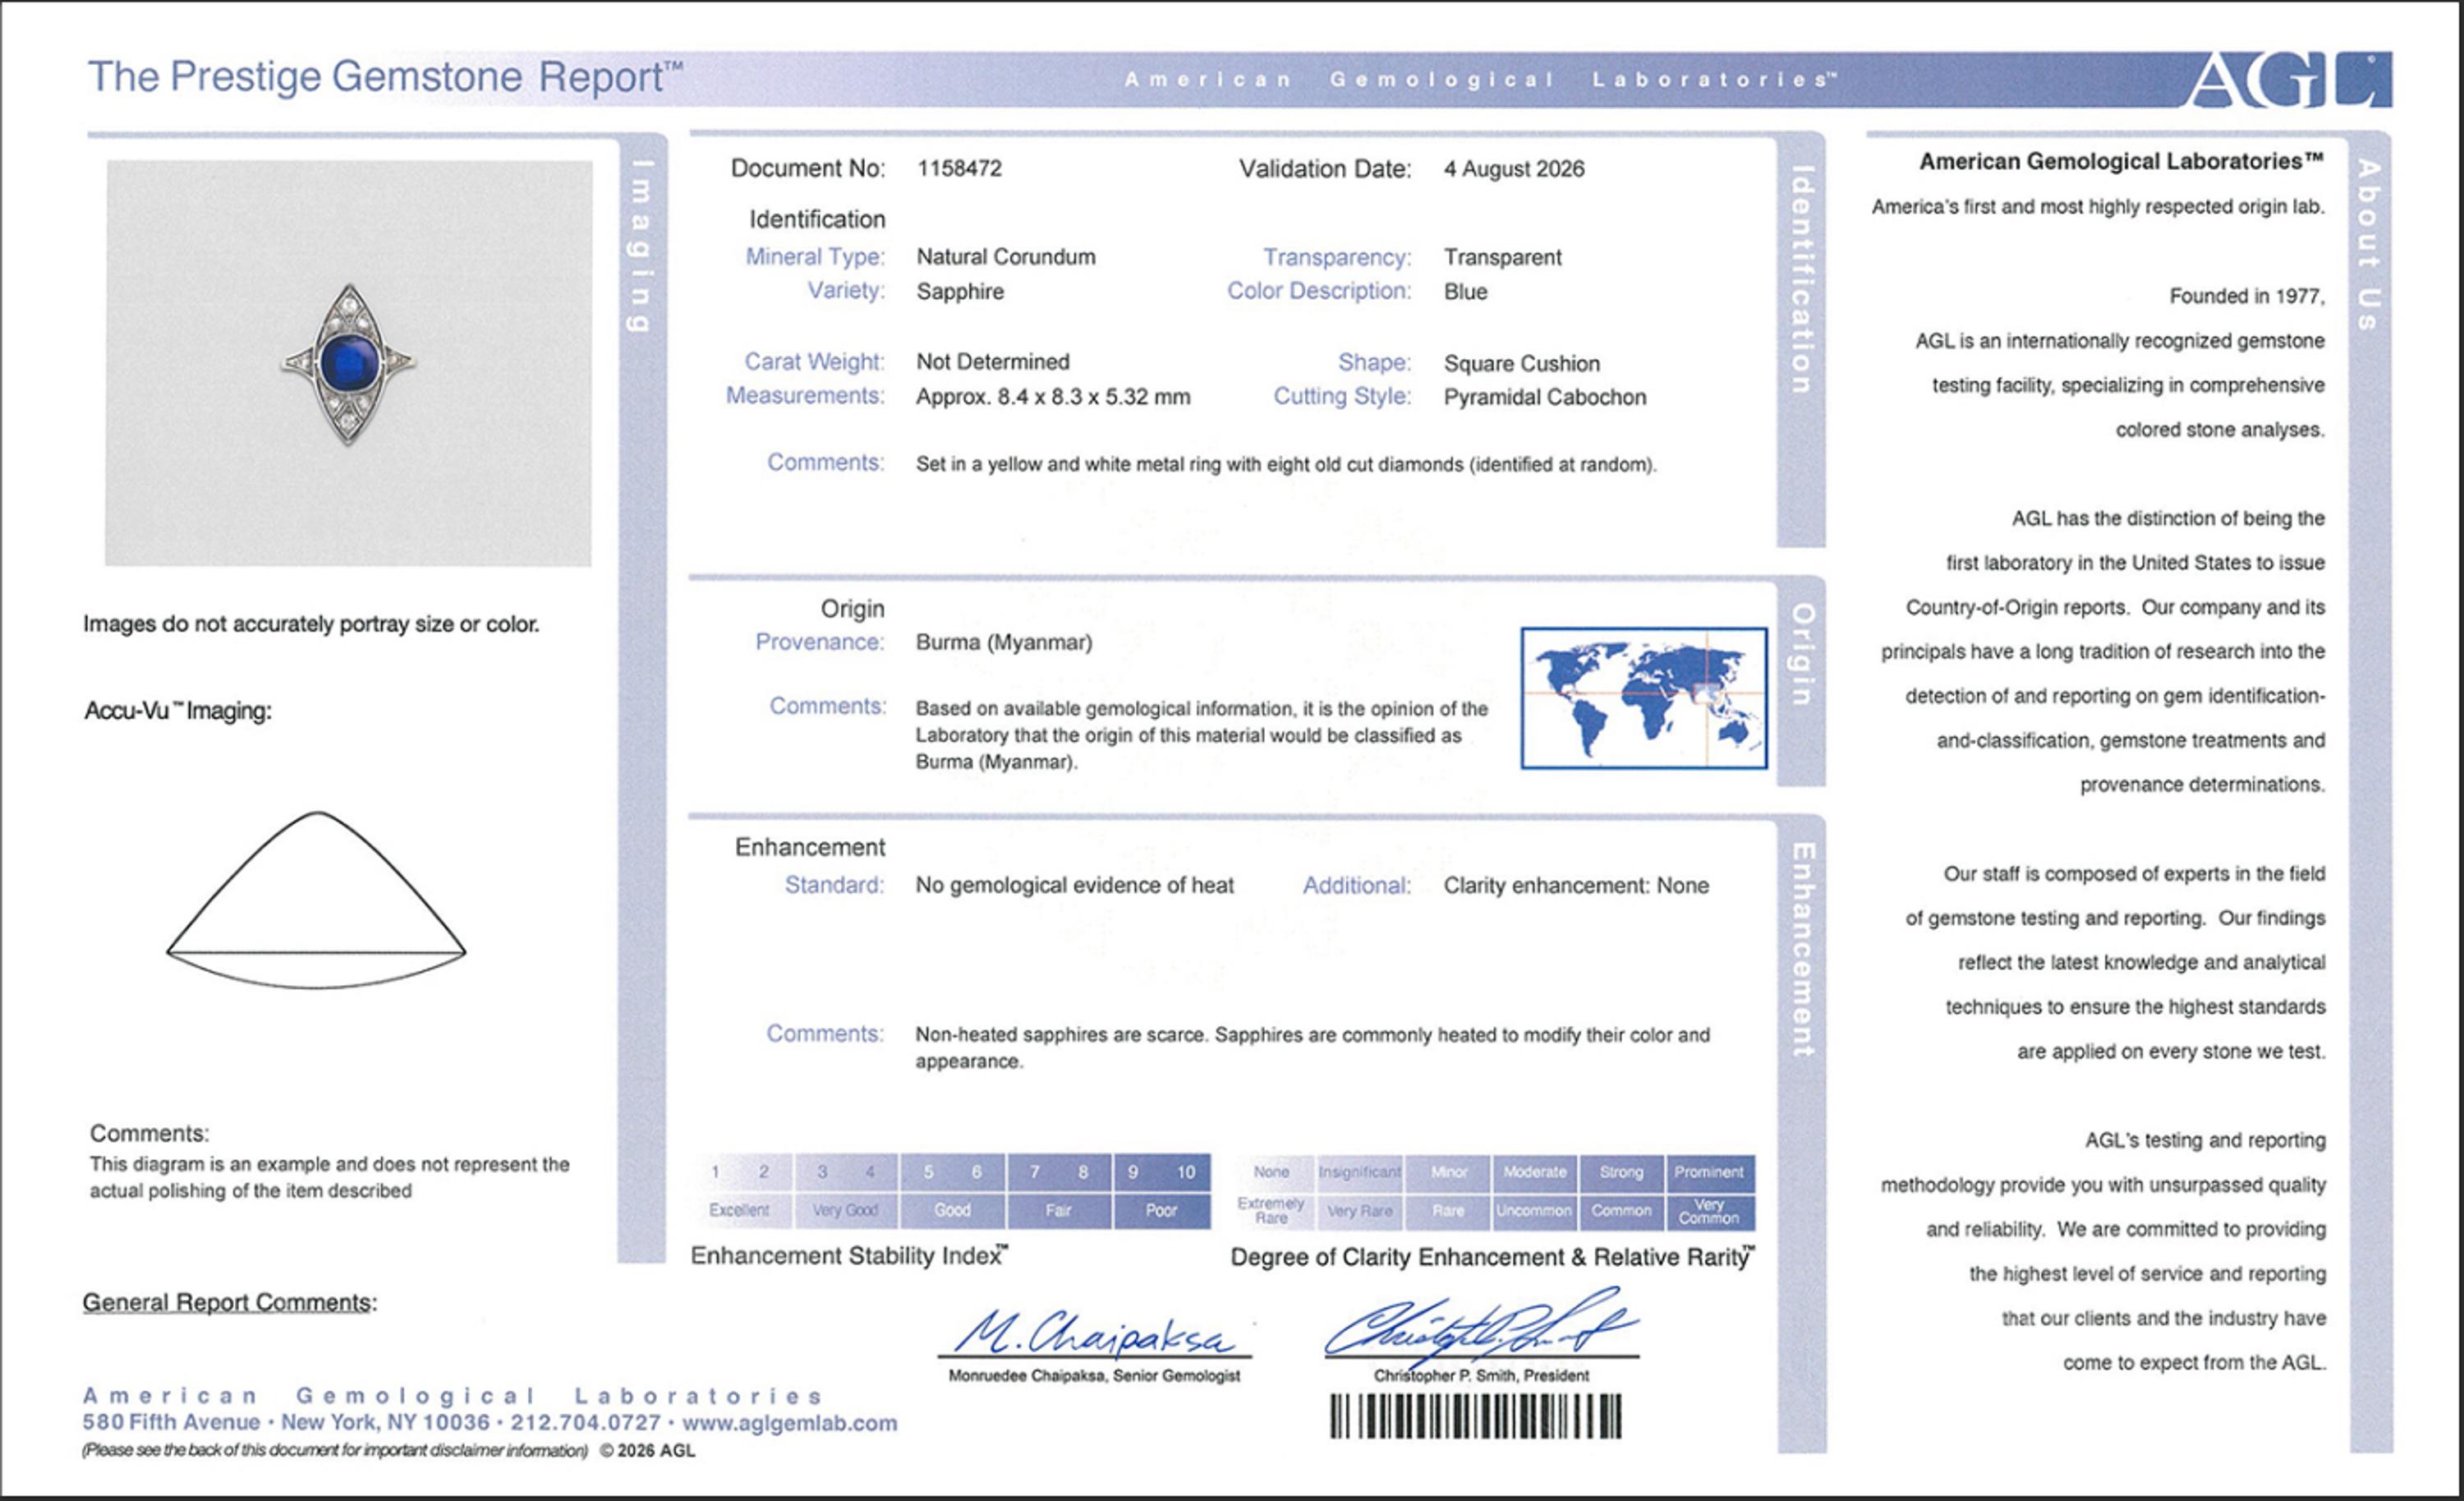Select the Provenance value 'Burma (Myanmar)'
This screenshot has height=1501, width=2464.
point(1004,642)
